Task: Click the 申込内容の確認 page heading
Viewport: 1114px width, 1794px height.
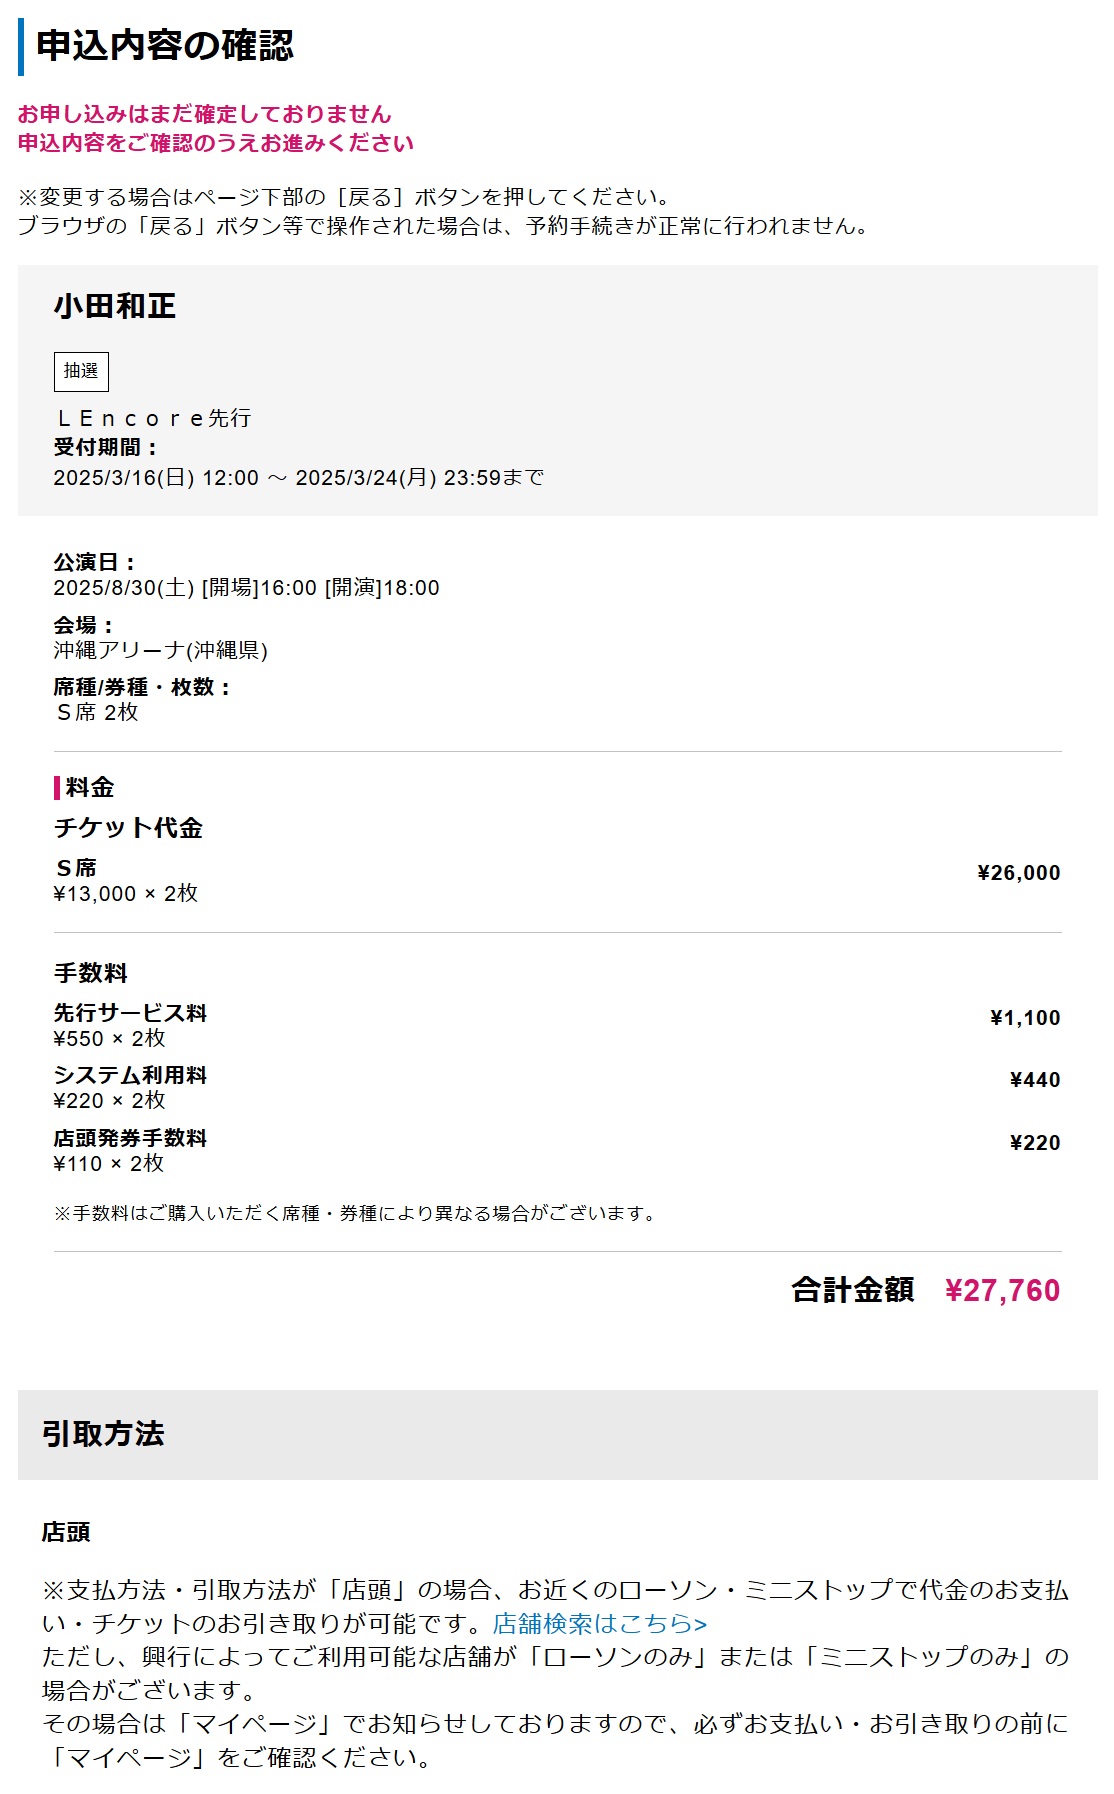Action: [x=165, y=46]
